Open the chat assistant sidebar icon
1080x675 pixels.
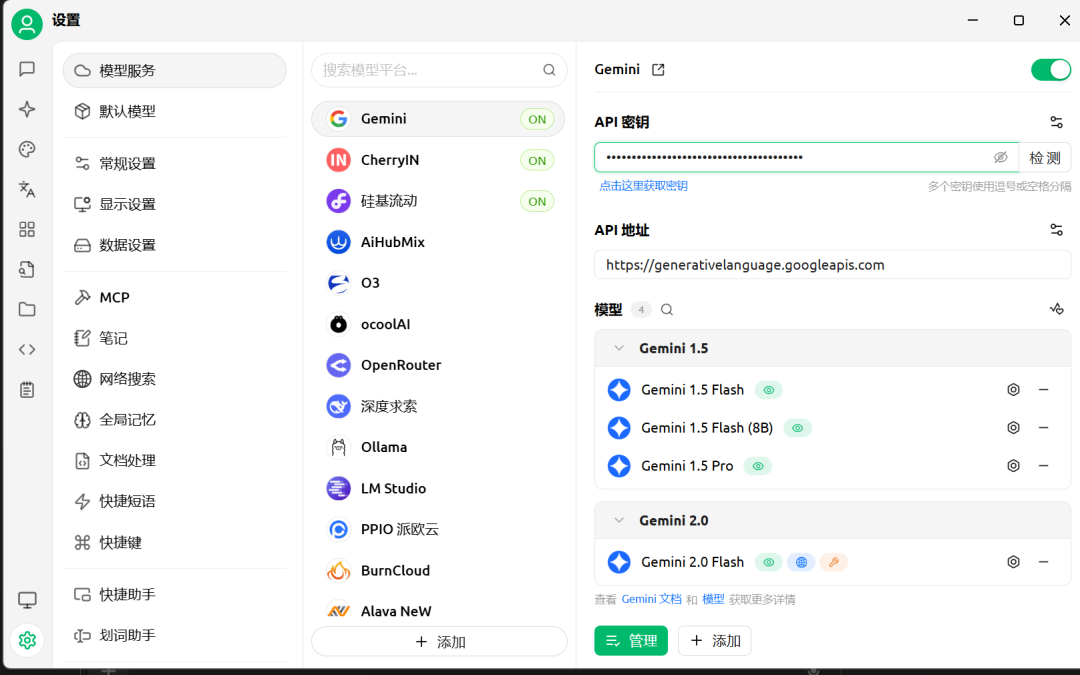27,69
